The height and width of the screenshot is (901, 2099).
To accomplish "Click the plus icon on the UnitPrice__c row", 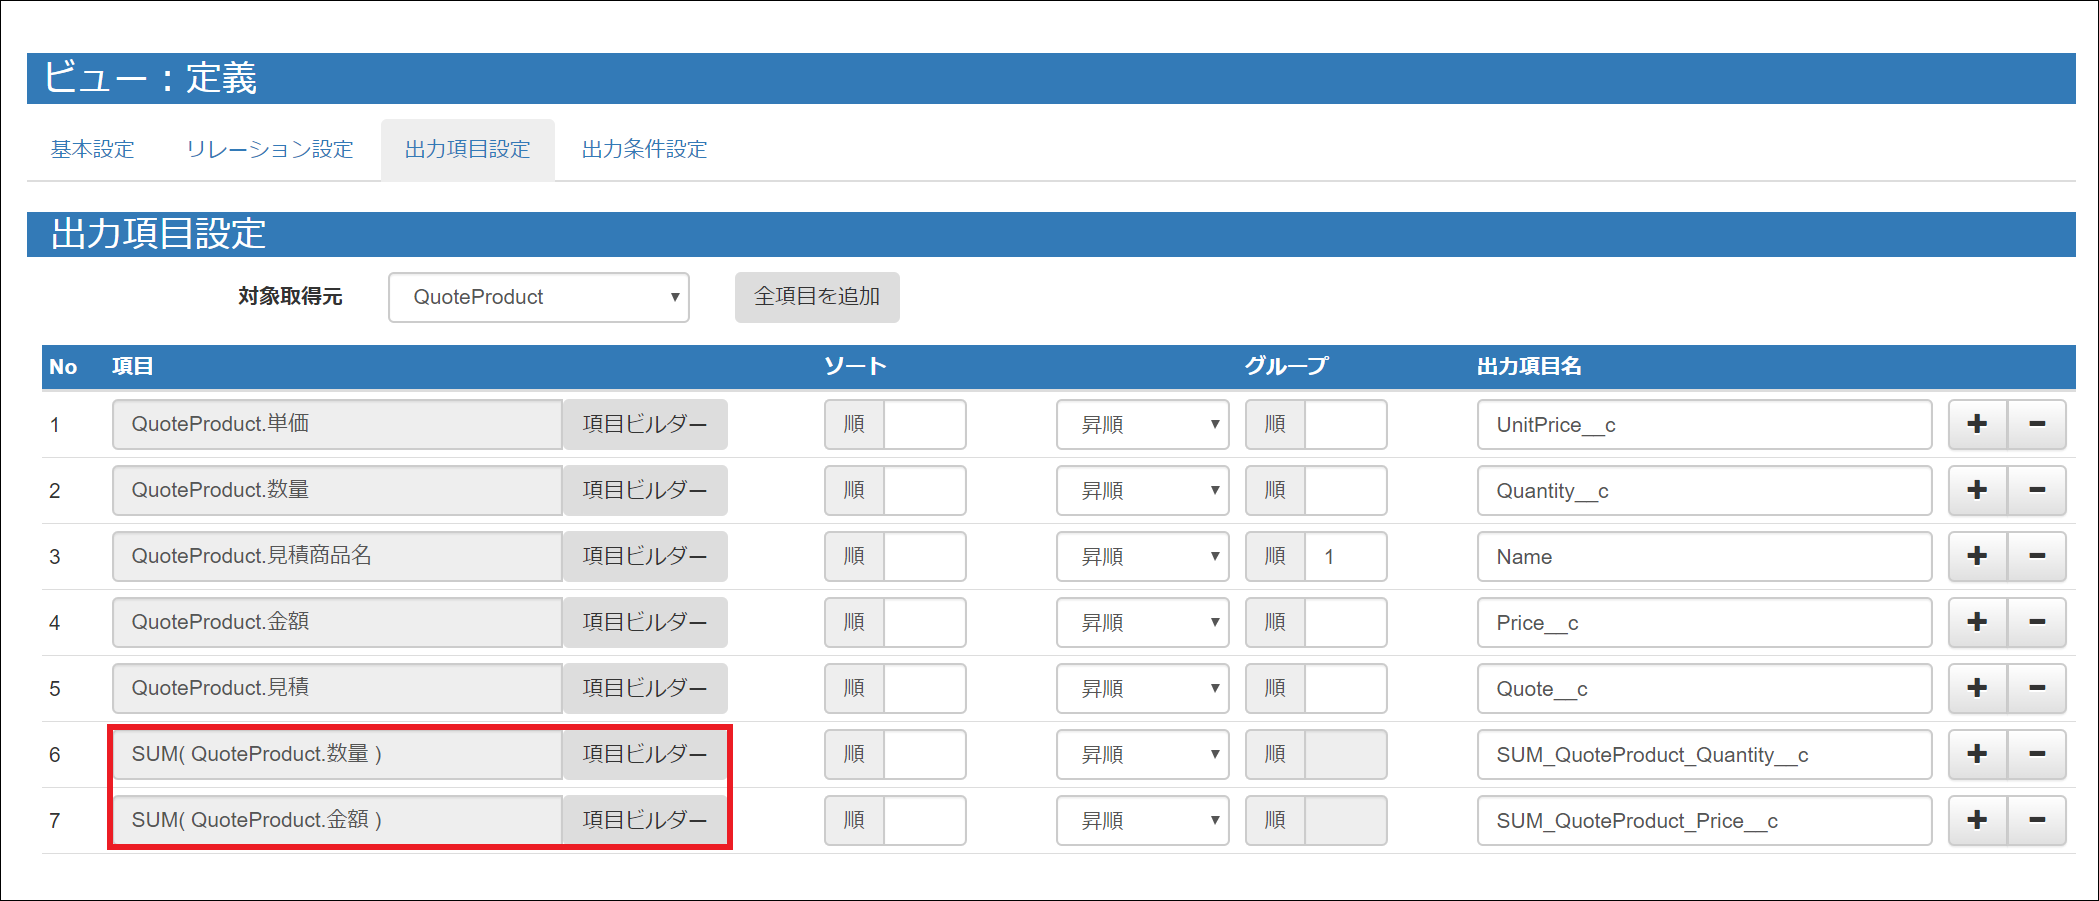I will coord(1977,424).
